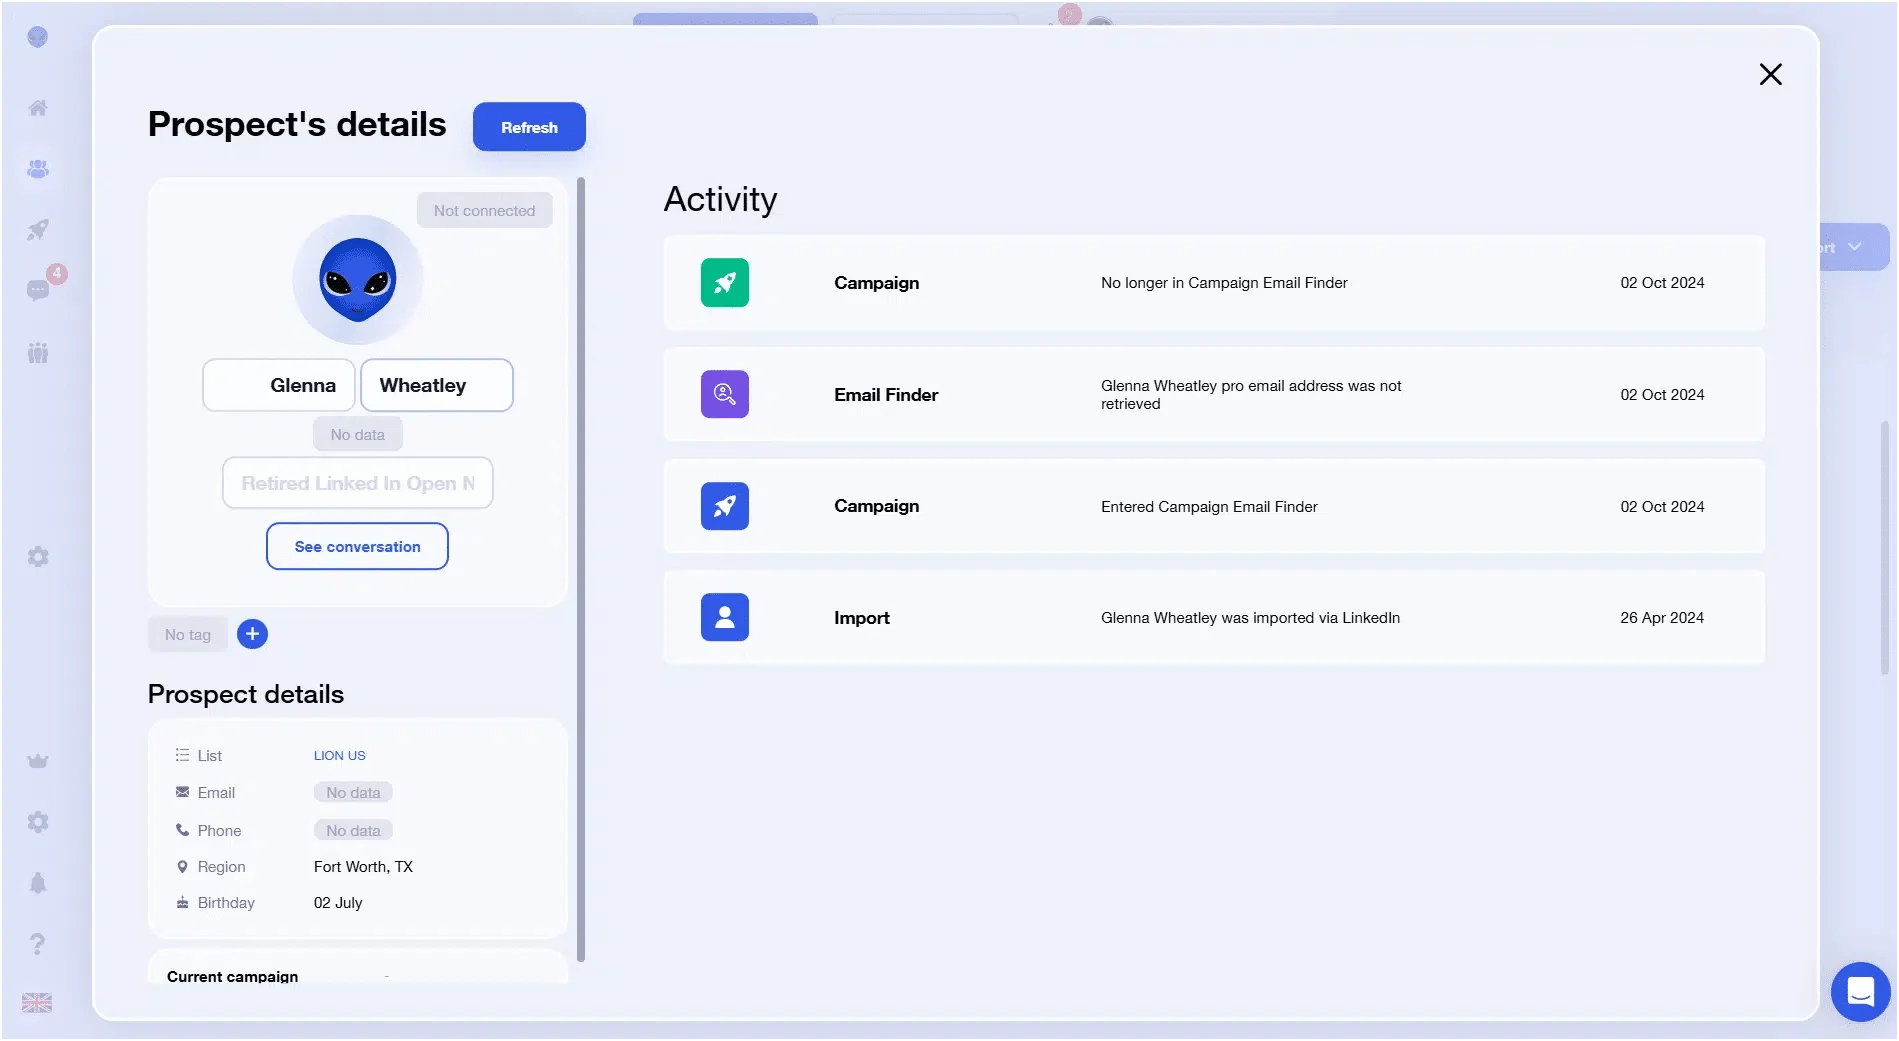The image size is (1899, 1041).
Task: Click the purple Email Finder activity icon
Action: 725,394
